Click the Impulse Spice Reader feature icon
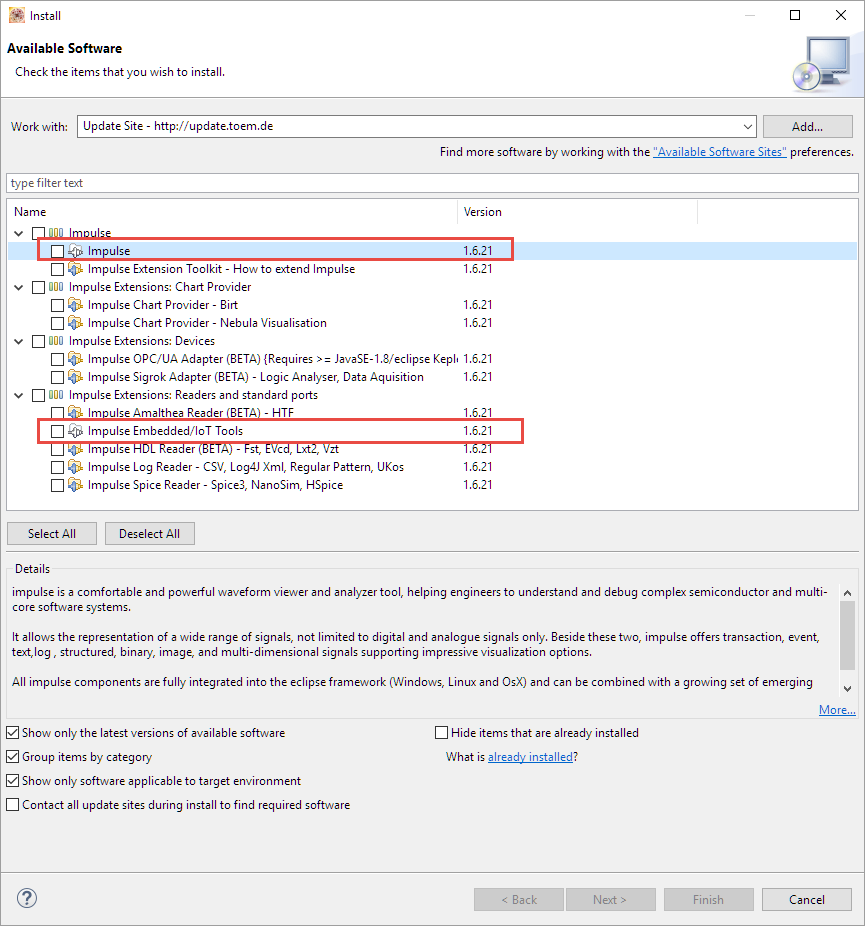The image size is (865, 926). (75, 485)
